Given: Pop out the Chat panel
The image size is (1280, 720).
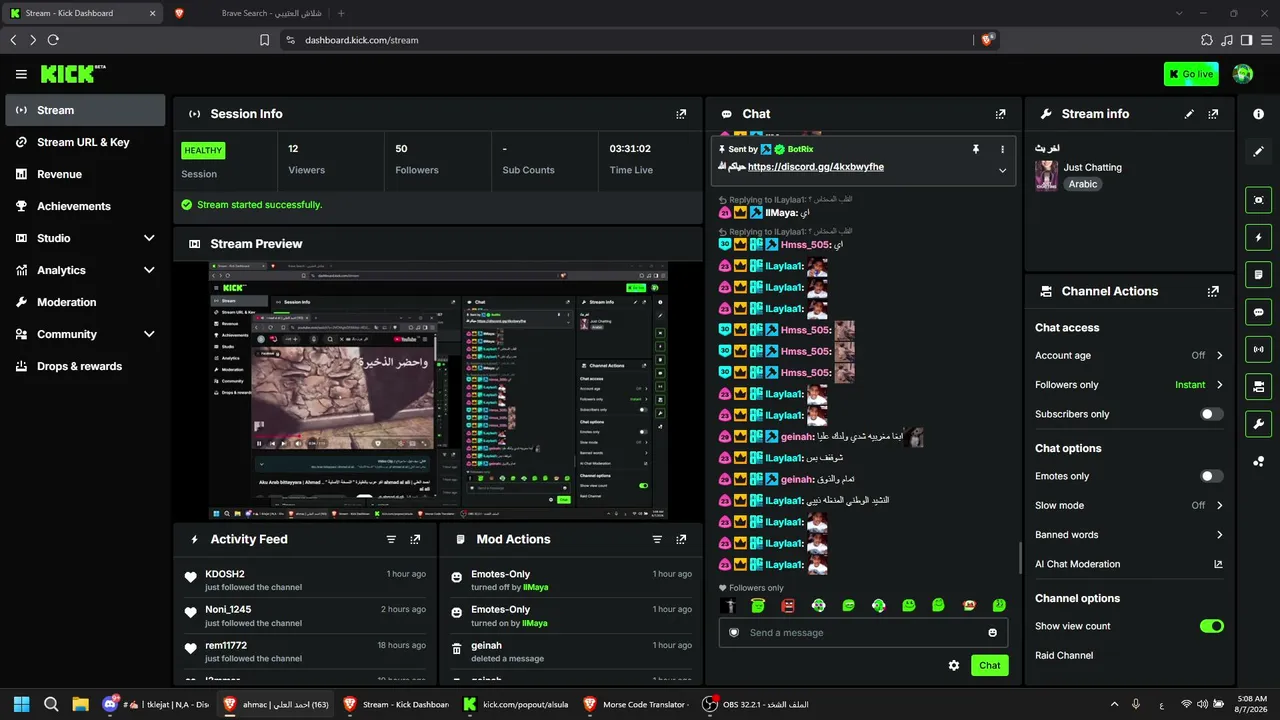Looking at the screenshot, I should coord(1000,114).
